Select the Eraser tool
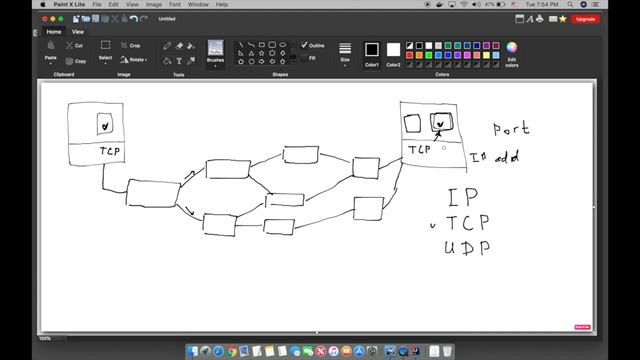The width and height of the screenshot is (640, 360). (x=179, y=46)
